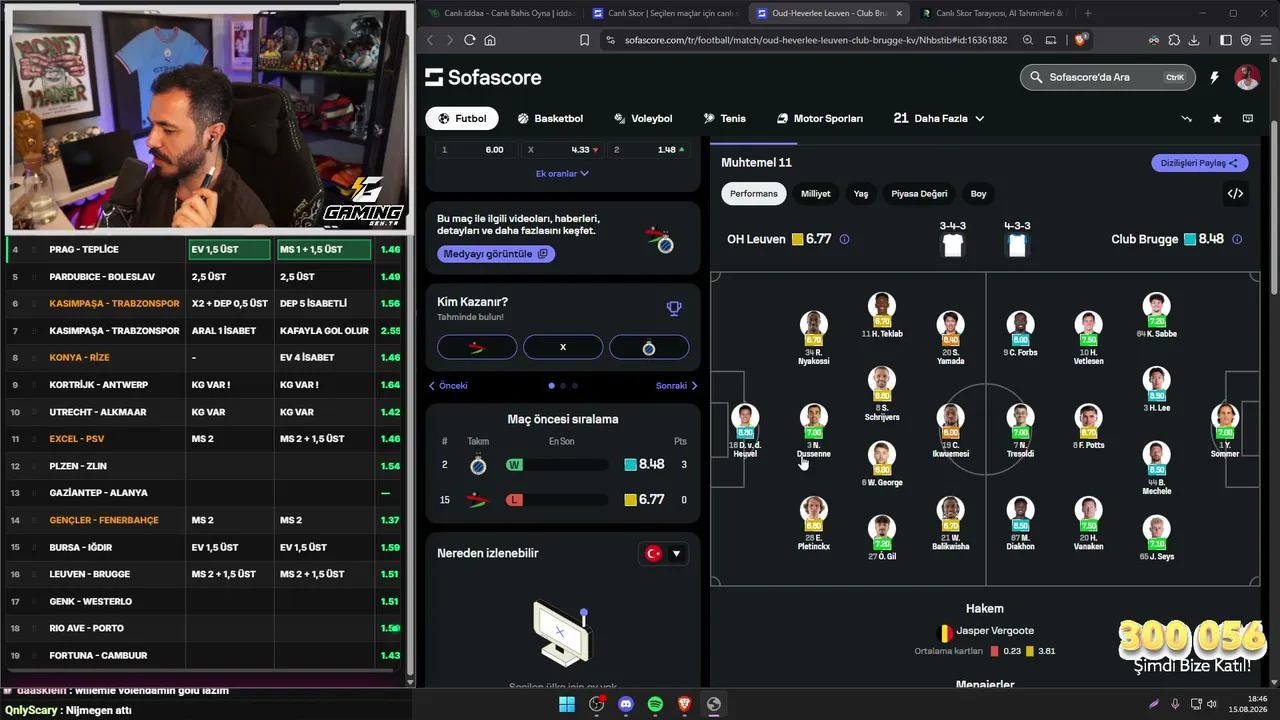Reload the page in the browser
The image size is (1280, 720).
(469, 40)
